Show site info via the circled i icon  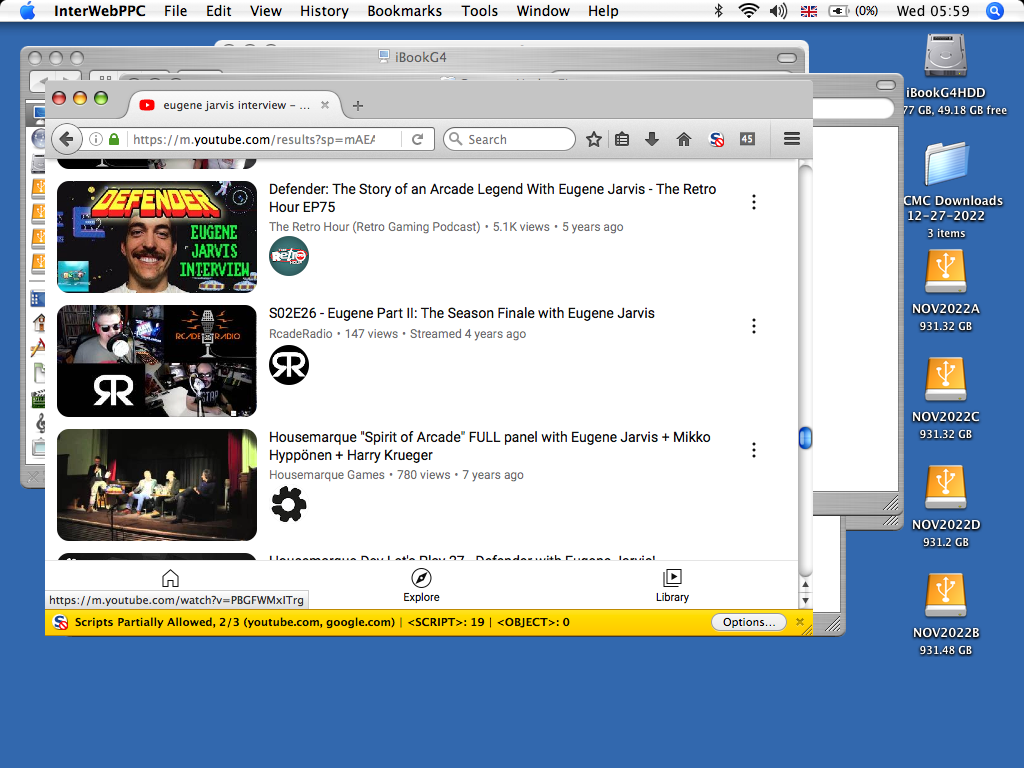(96, 139)
